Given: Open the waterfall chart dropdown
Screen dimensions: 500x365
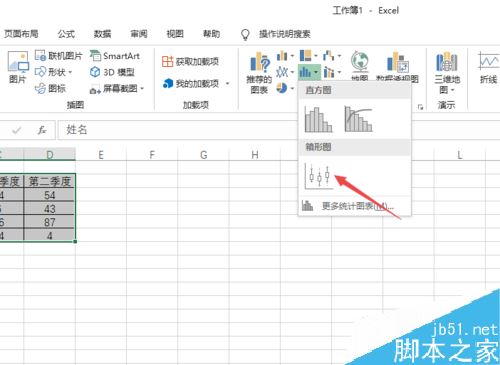Looking at the screenshot, I should point(332,56).
